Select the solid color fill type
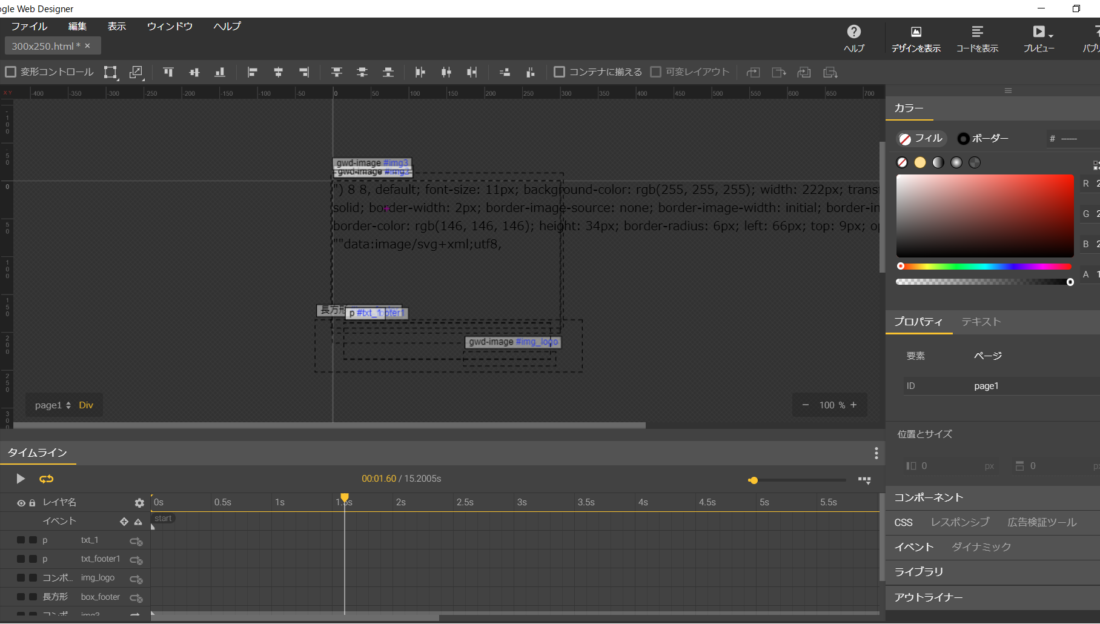The width and height of the screenshot is (1100, 624). tap(920, 162)
